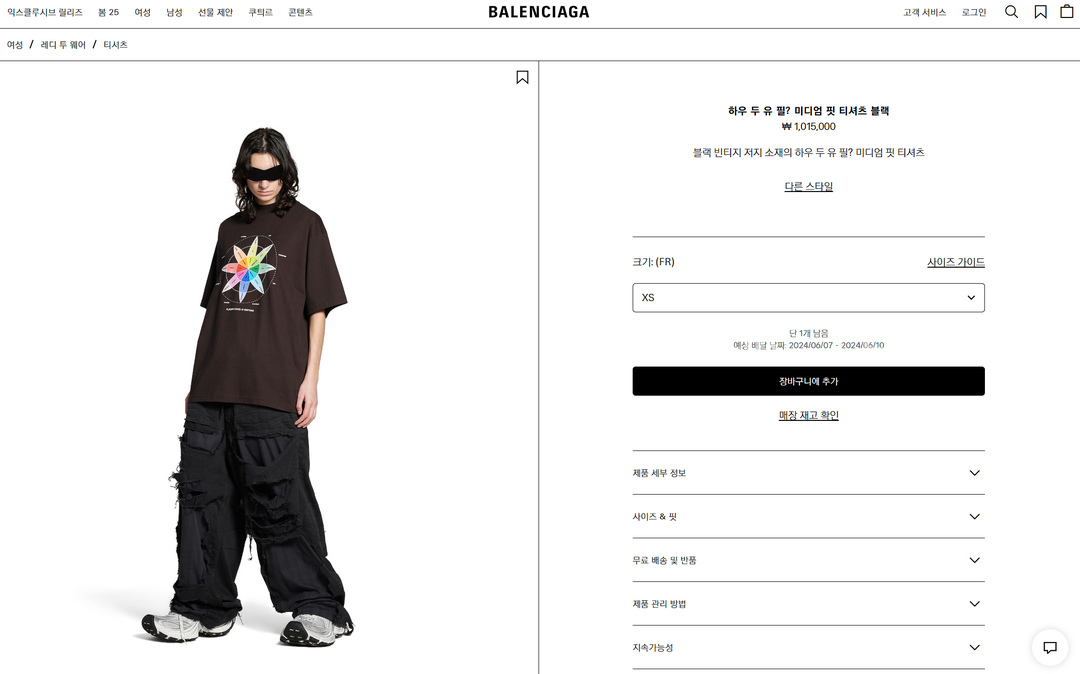
Task: Check store stock via 매장 재고 확인
Action: 809,415
